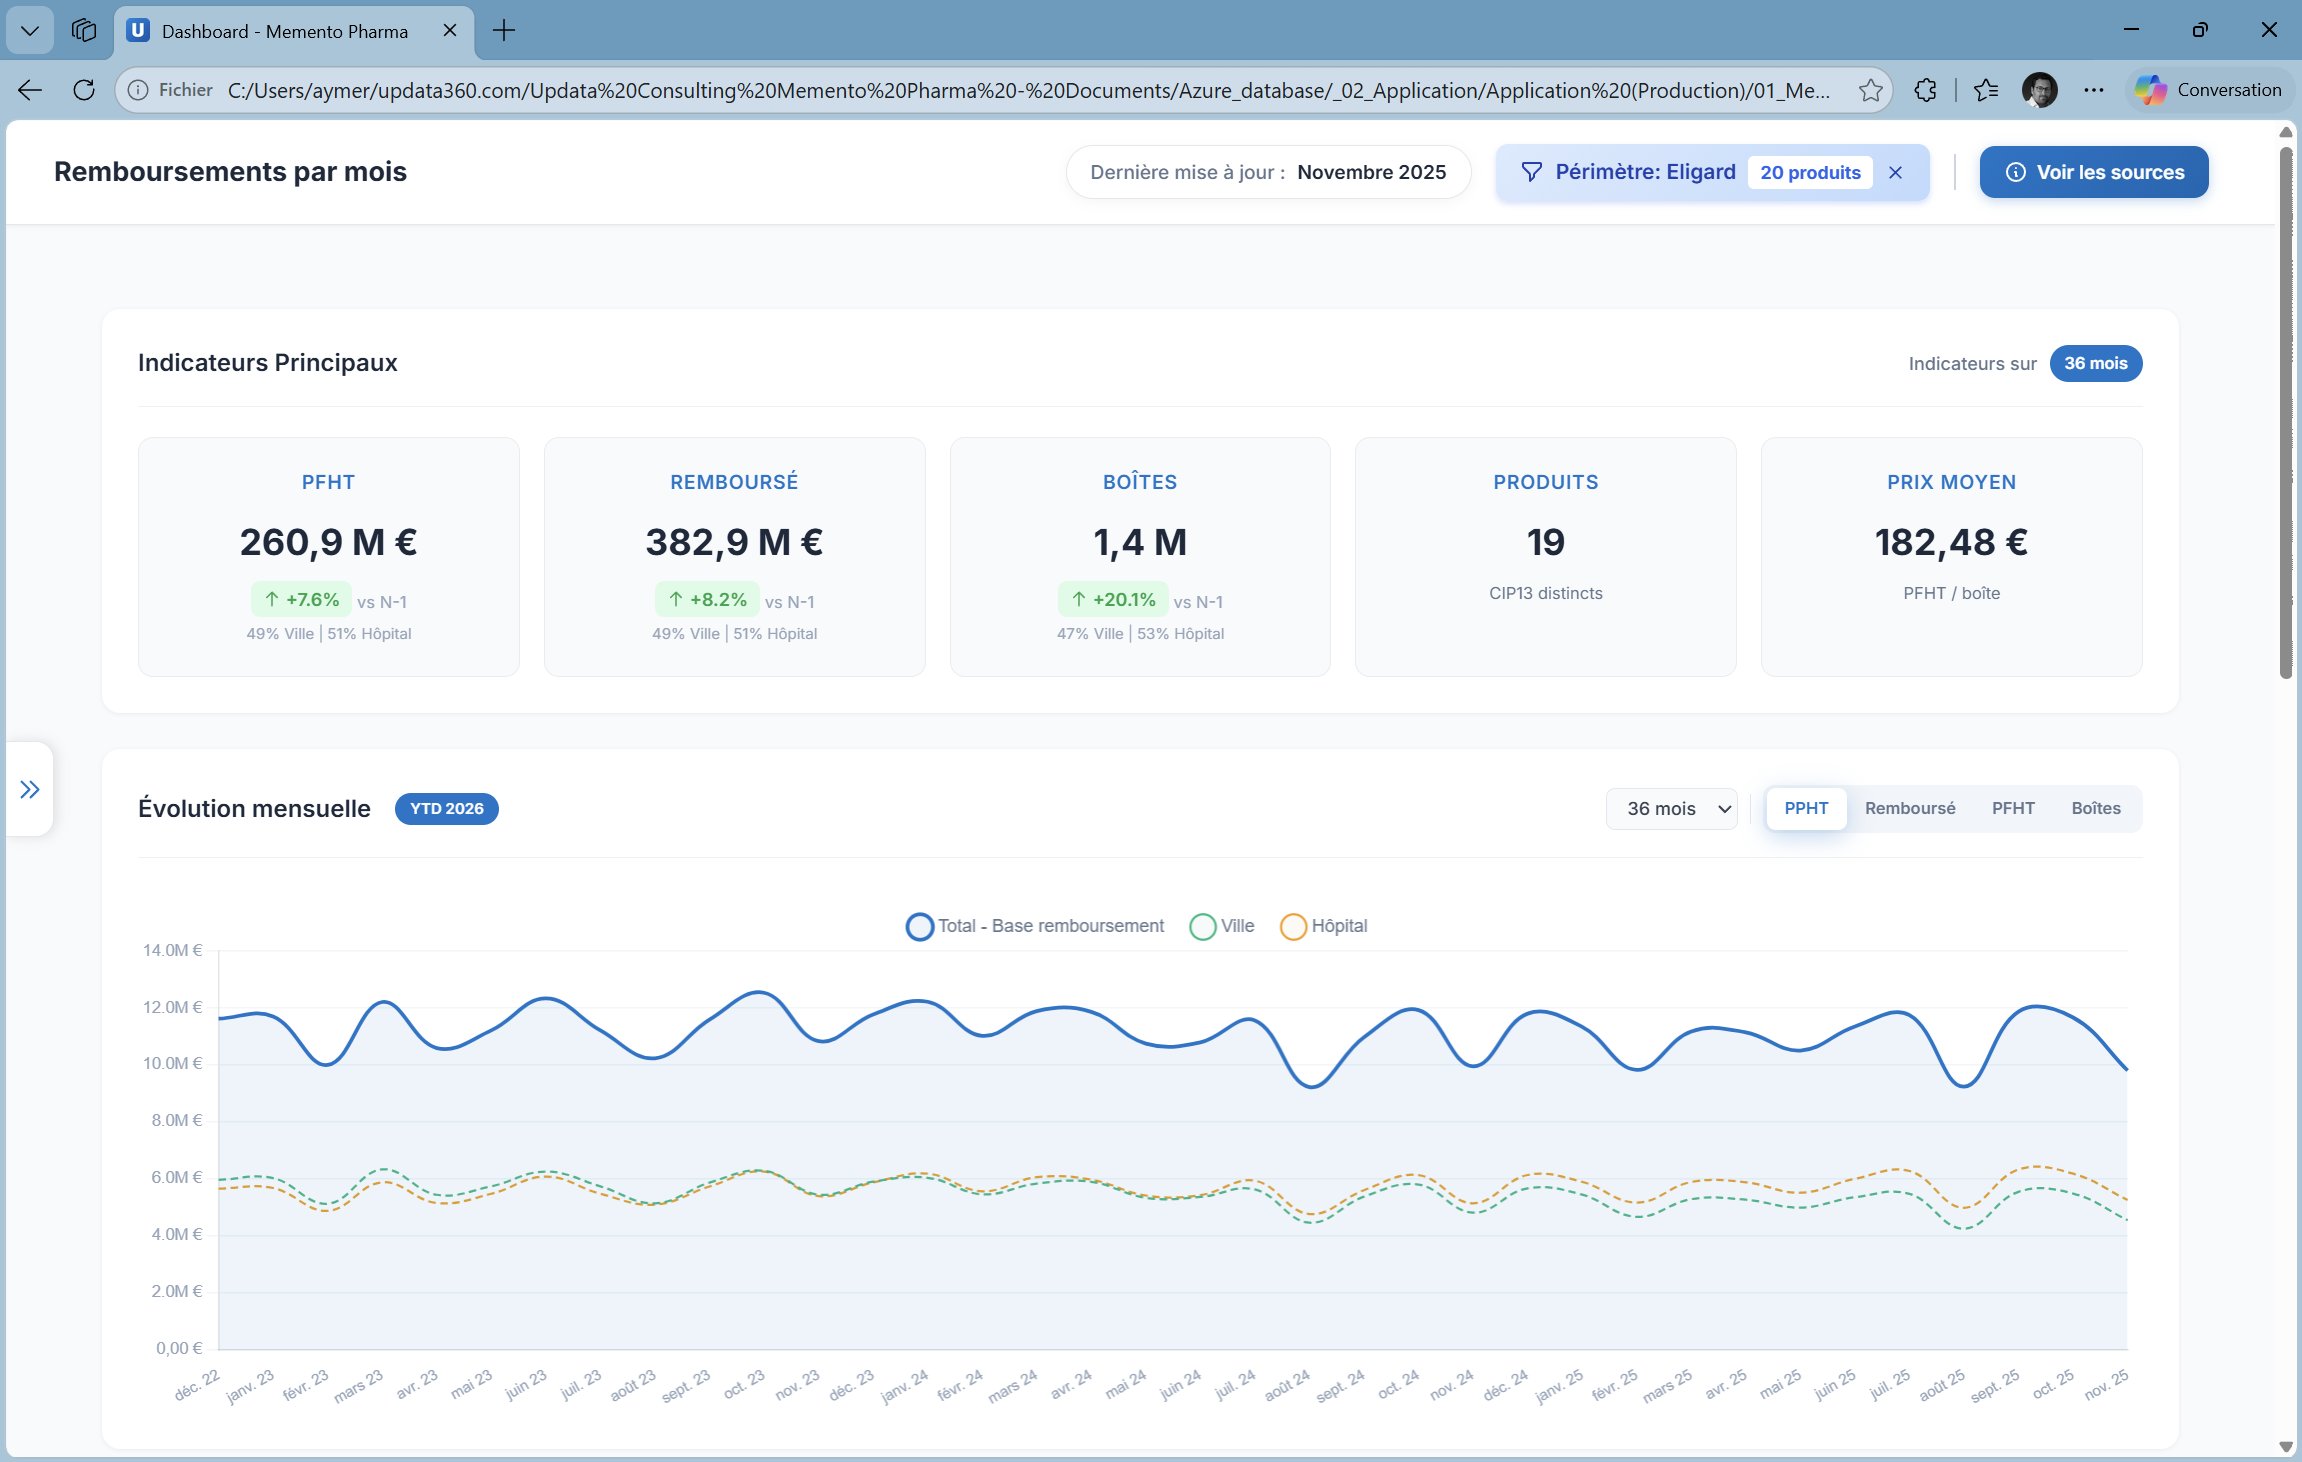2302x1462 pixels.
Task: Open the favorites list icon
Action: coord(1986,90)
